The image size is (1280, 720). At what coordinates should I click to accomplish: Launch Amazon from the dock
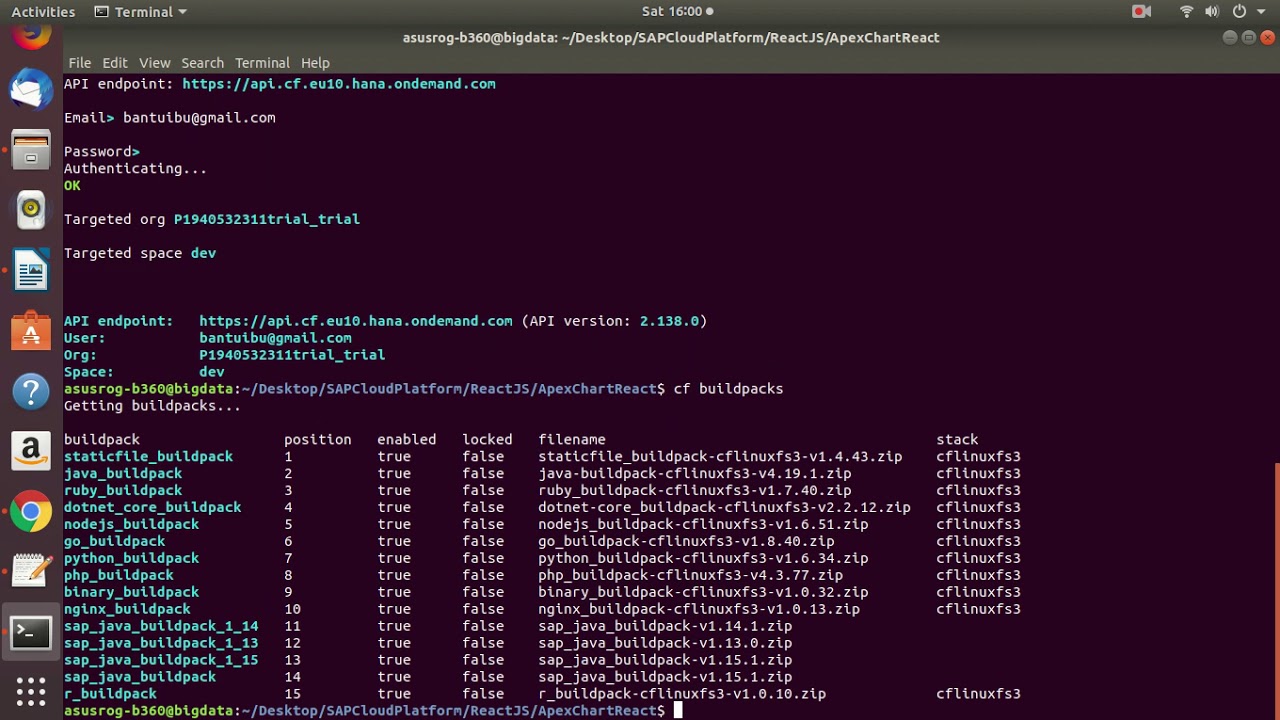(31, 451)
